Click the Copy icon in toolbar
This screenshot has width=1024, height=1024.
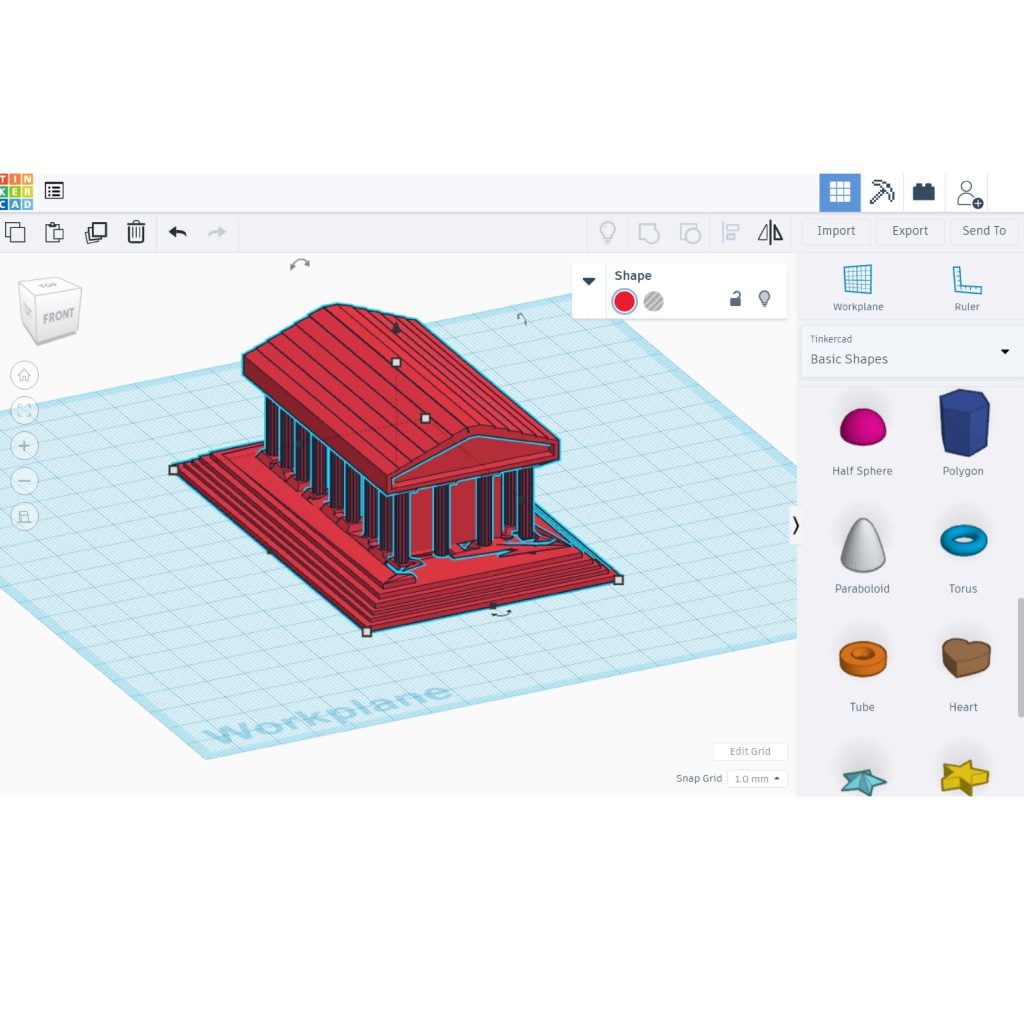[x=15, y=232]
